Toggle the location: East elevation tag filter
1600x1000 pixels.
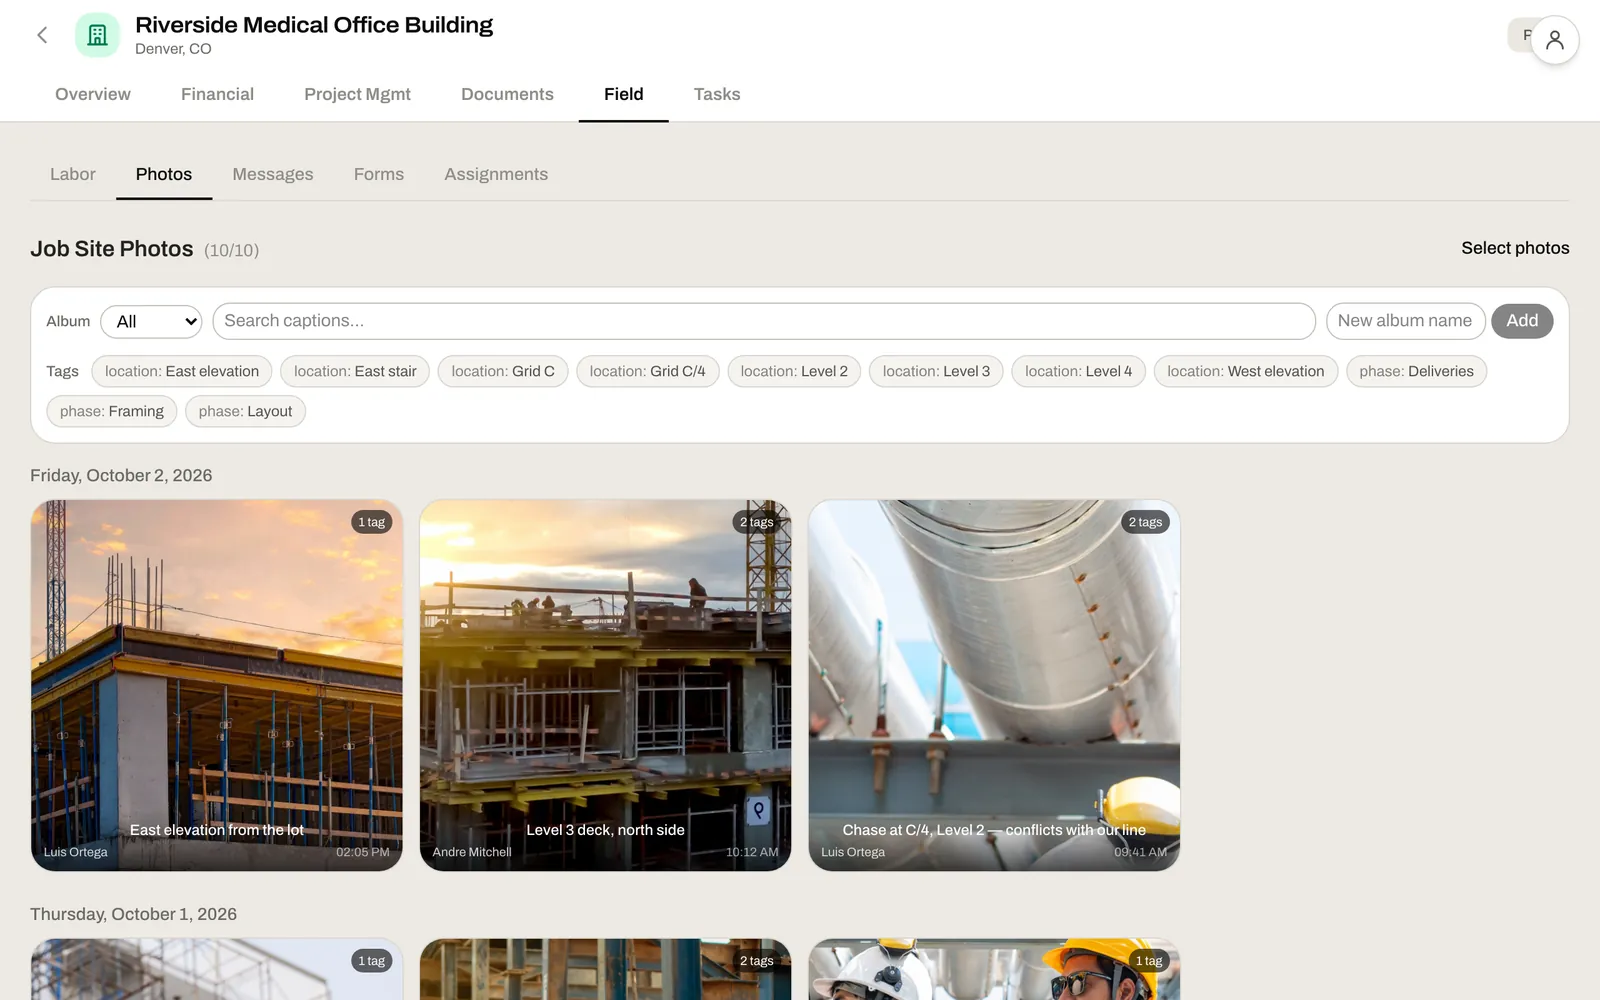(x=182, y=371)
